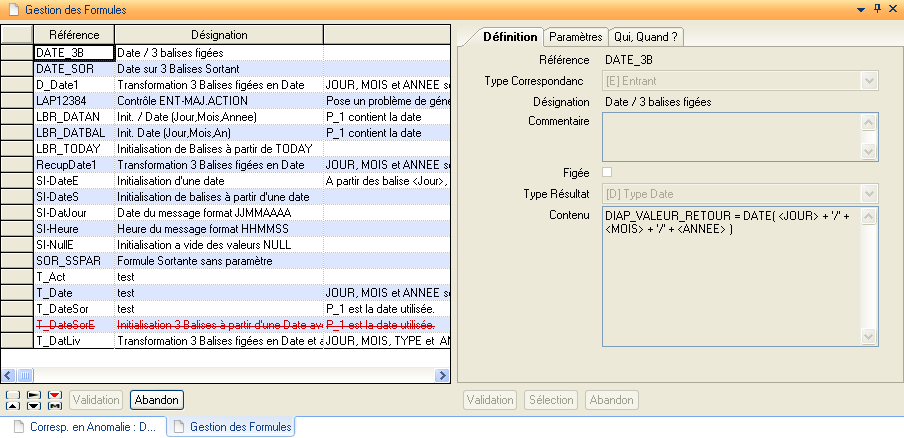
Task: Open the Type Correspondanc dropdown
Action: (869, 81)
